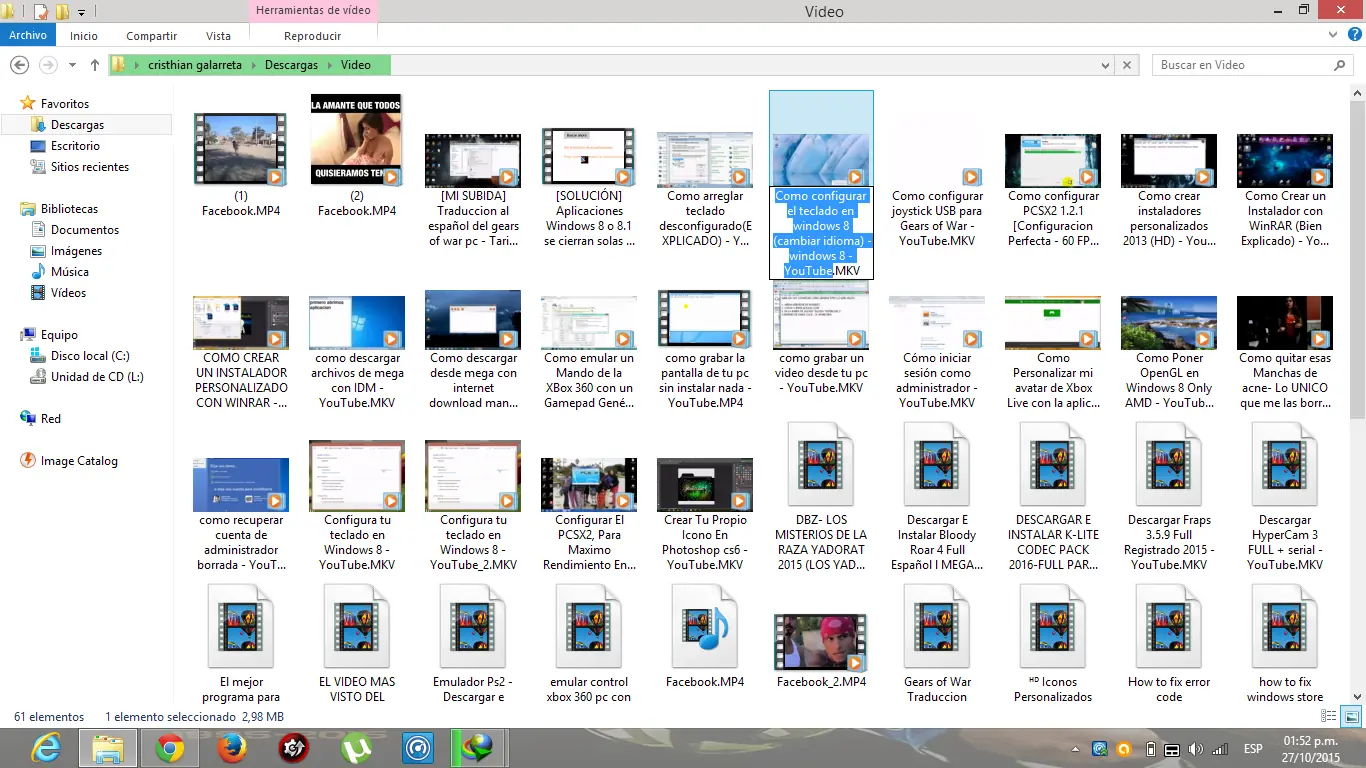Viewport: 1366px width, 768px height.
Task: Select the Facebook_2.MP4 video thumbnail
Action: click(821, 642)
